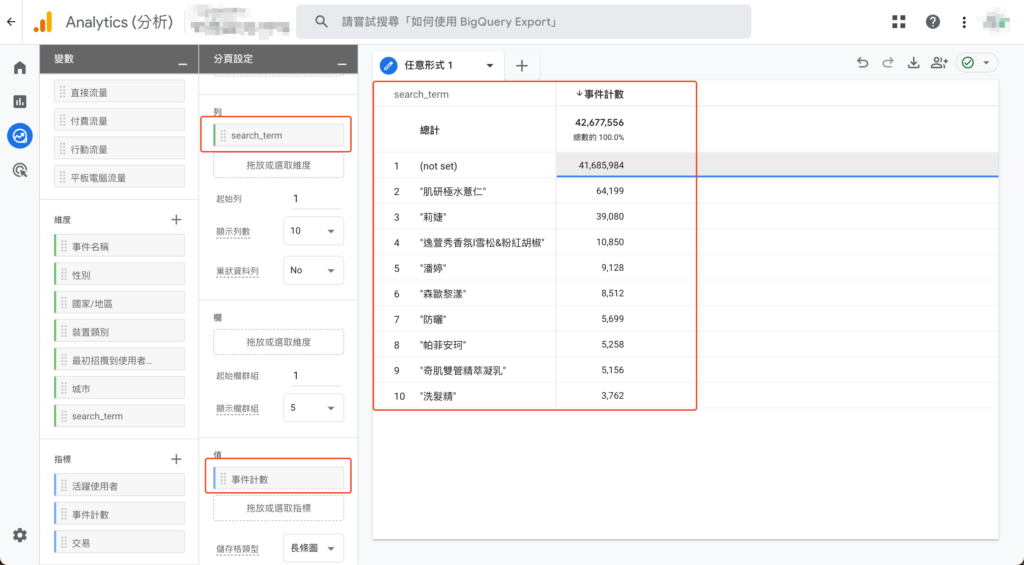Open the 顯示列數 dropdown showing 10
The width and height of the screenshot is (1024, 565).
click(313, 231)
